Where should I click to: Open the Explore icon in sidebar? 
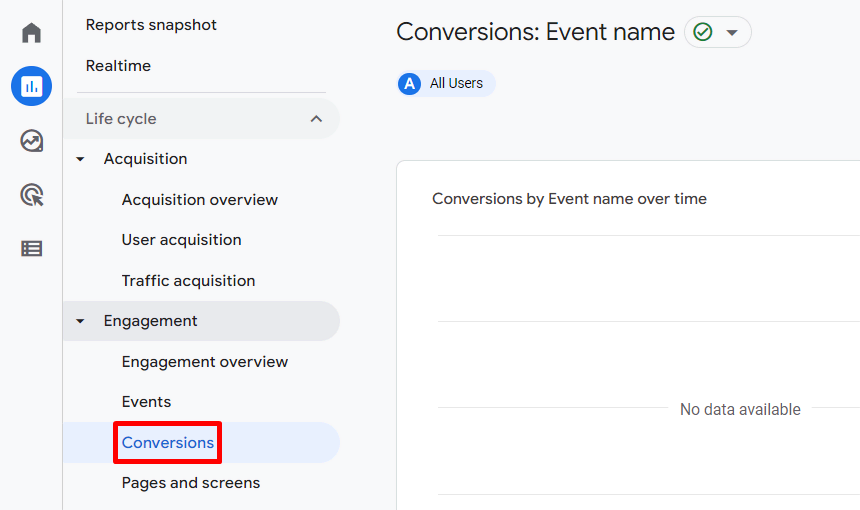tap(31, 141)
